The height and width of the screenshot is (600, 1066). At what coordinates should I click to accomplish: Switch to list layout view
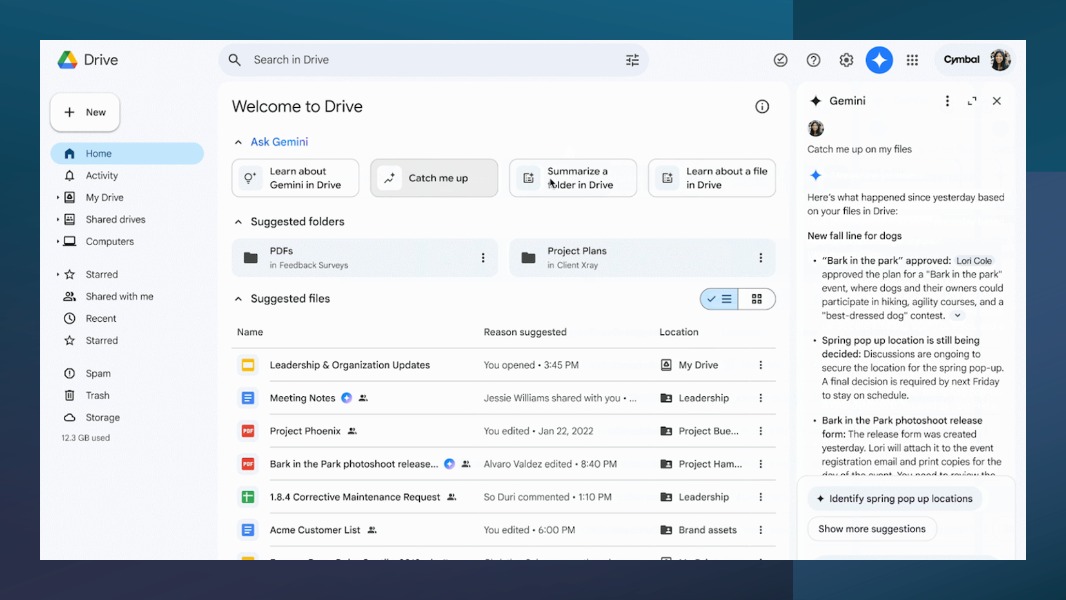pos(719,299)
